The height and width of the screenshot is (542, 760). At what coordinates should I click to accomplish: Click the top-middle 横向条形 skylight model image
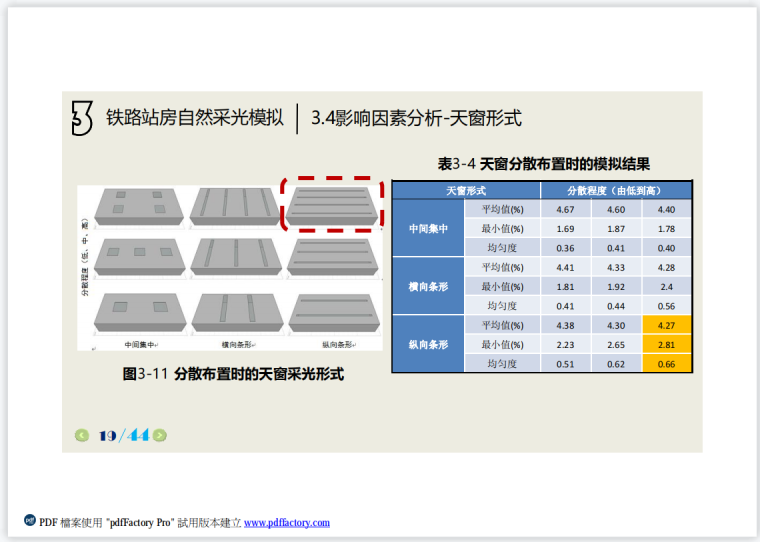(x=233, y=205)
